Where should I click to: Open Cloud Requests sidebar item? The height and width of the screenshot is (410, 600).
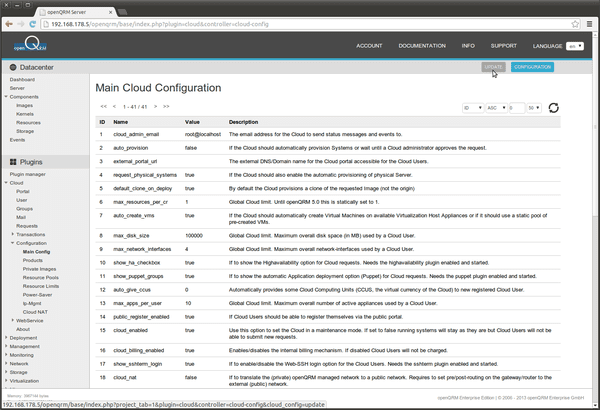point(27,226)
